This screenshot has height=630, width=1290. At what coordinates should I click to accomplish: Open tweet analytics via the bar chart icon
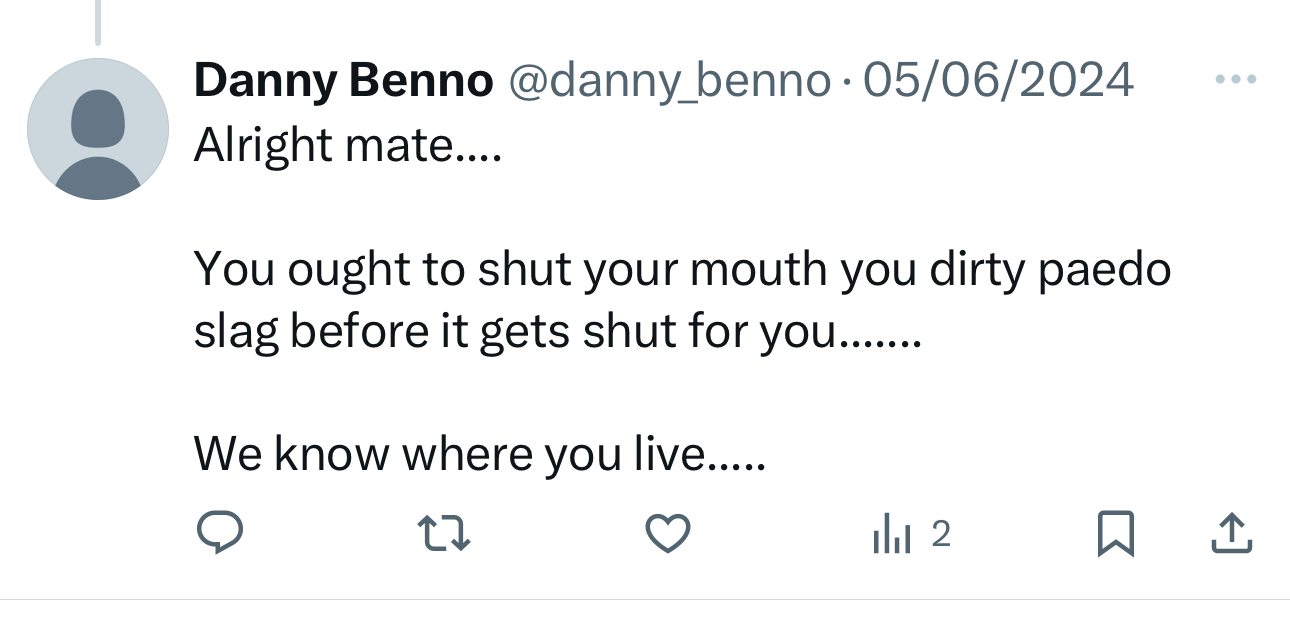(x=891, y=536)
